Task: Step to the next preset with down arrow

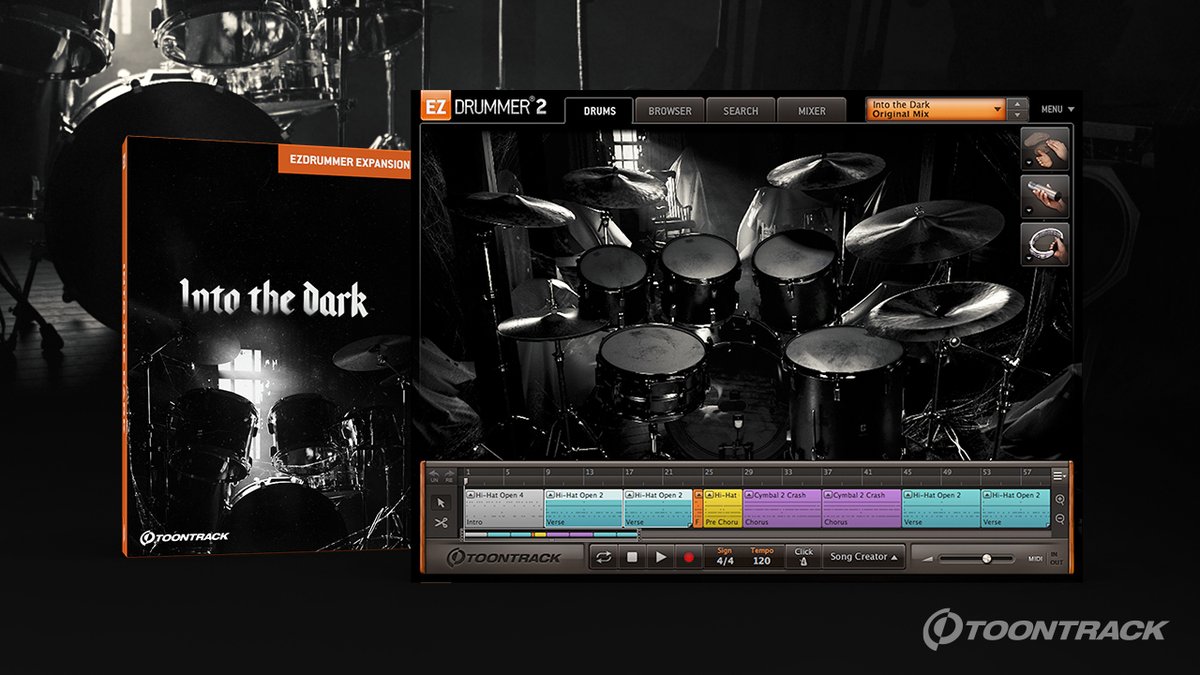Action: click(1017, 116)
